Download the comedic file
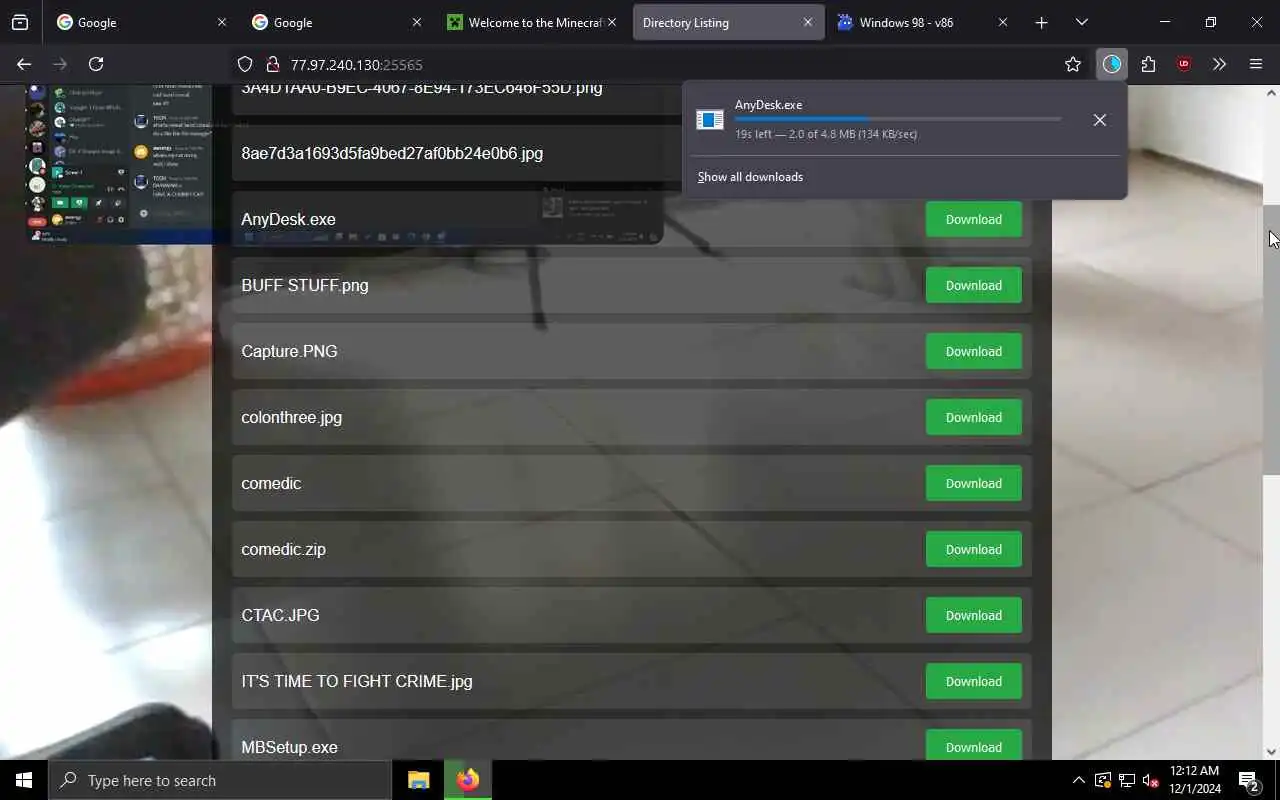Screen dimensions: 1280x800 click(x=973, y=483)
